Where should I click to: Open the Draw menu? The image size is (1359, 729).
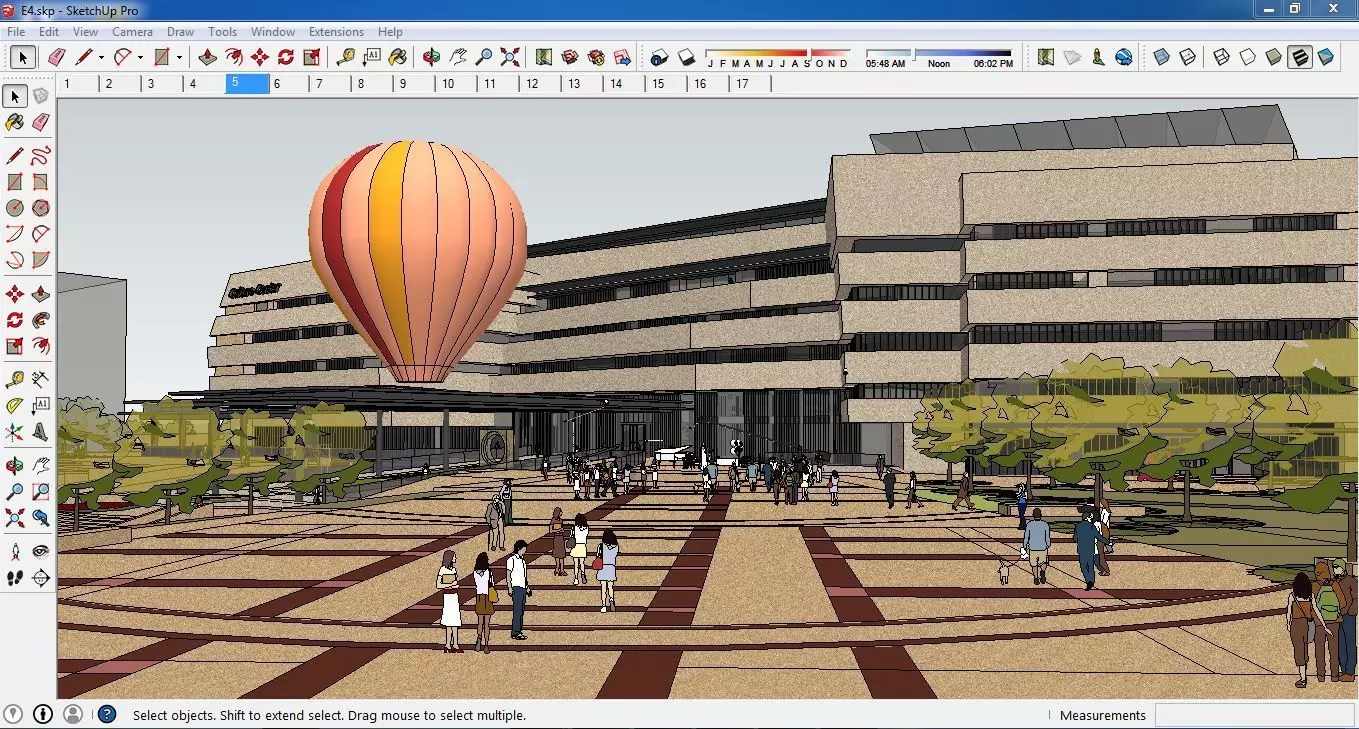[181, 32]
